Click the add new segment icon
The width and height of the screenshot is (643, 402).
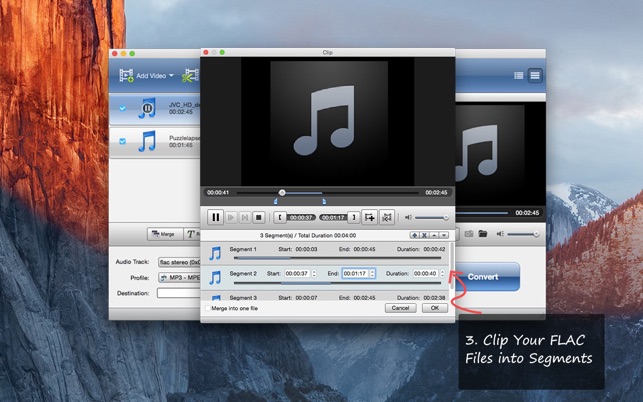[x=370, y=216]
